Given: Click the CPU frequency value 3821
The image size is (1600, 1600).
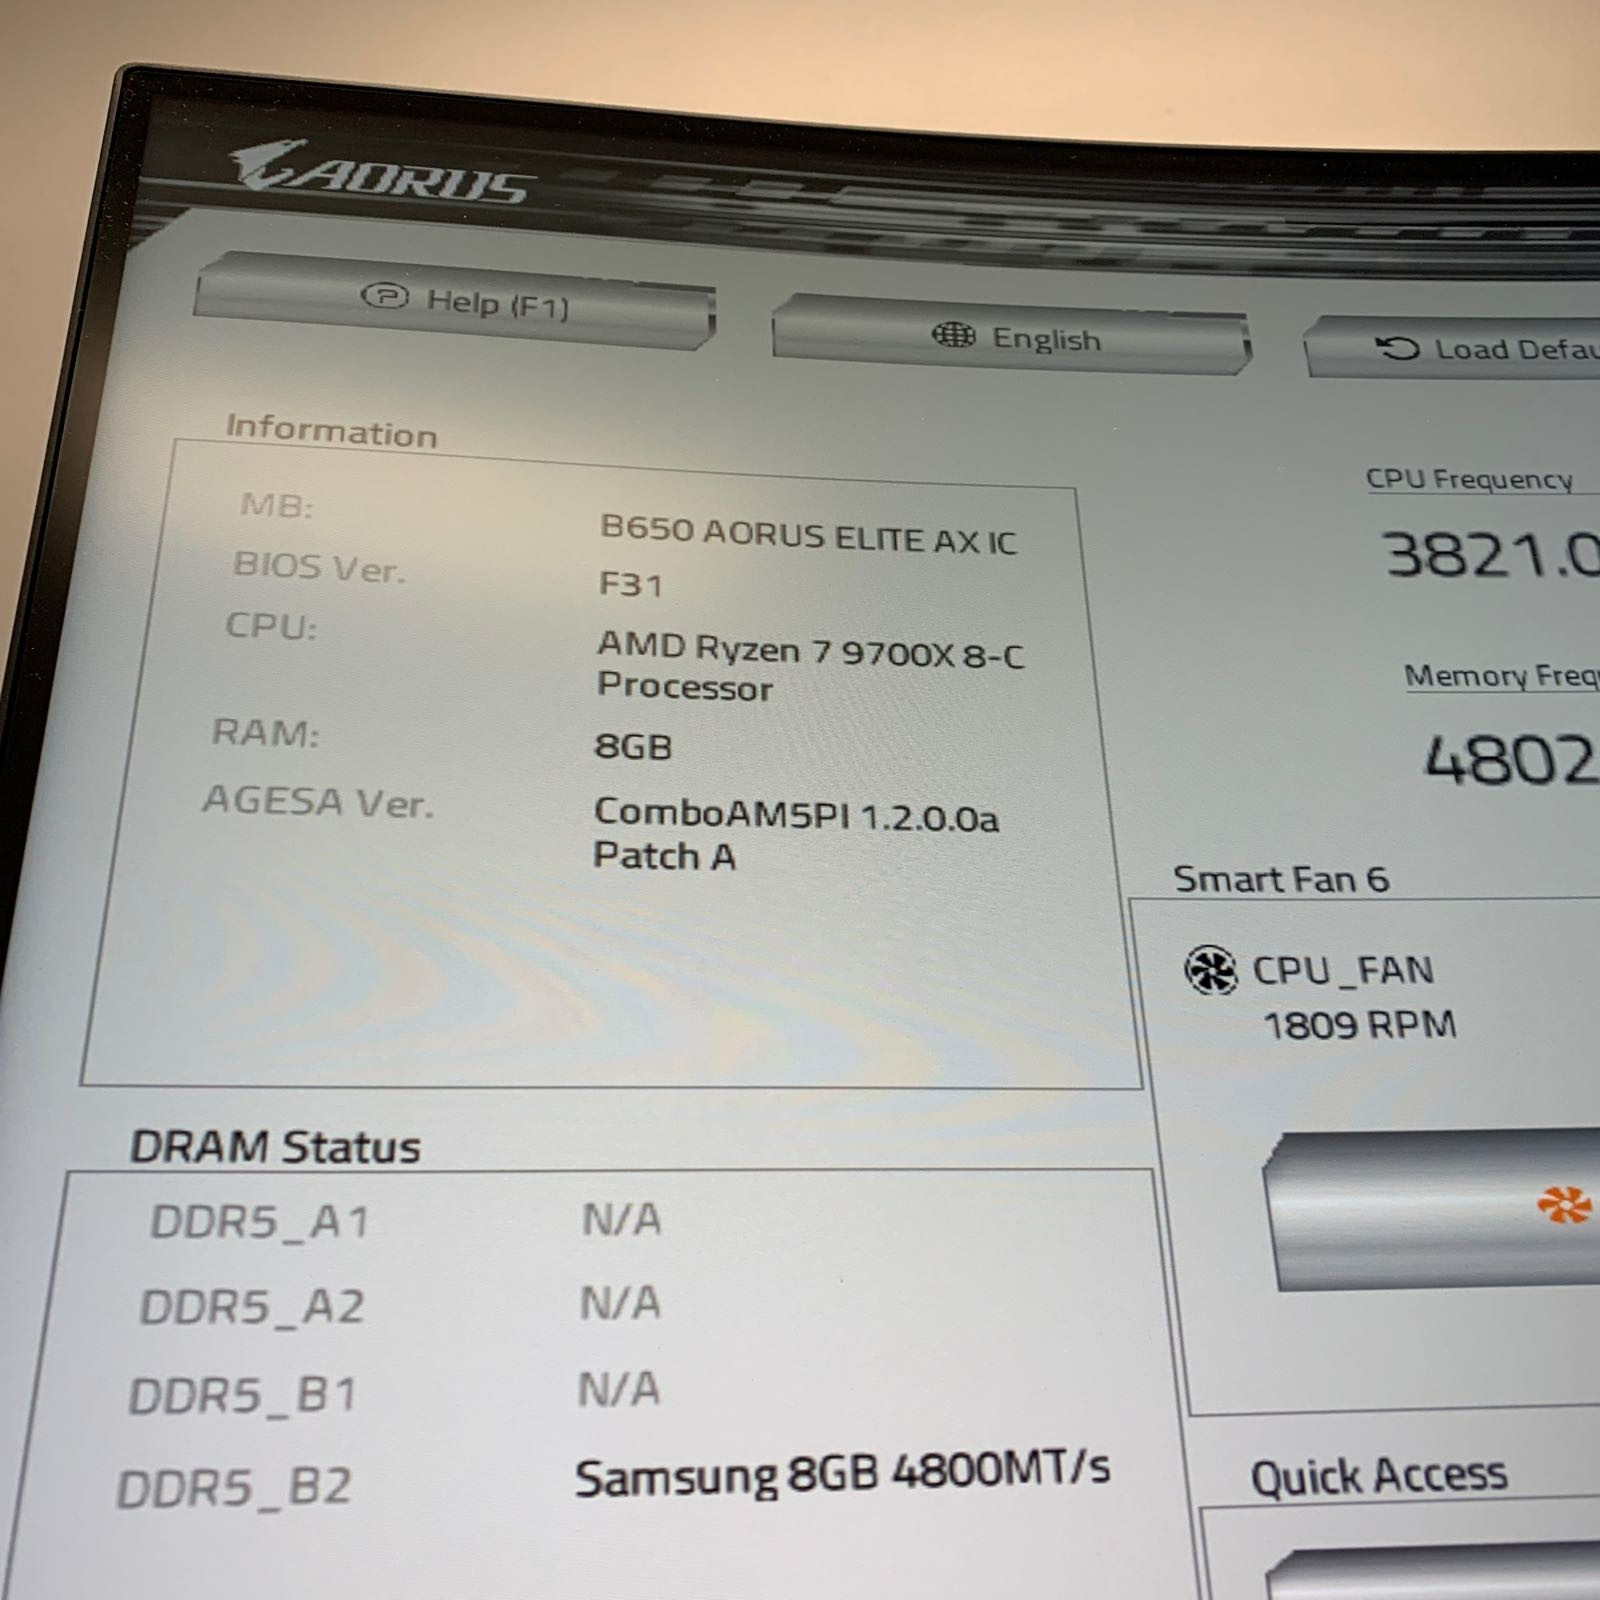Looking at the screenshot, I should [x=1492, y=555].
